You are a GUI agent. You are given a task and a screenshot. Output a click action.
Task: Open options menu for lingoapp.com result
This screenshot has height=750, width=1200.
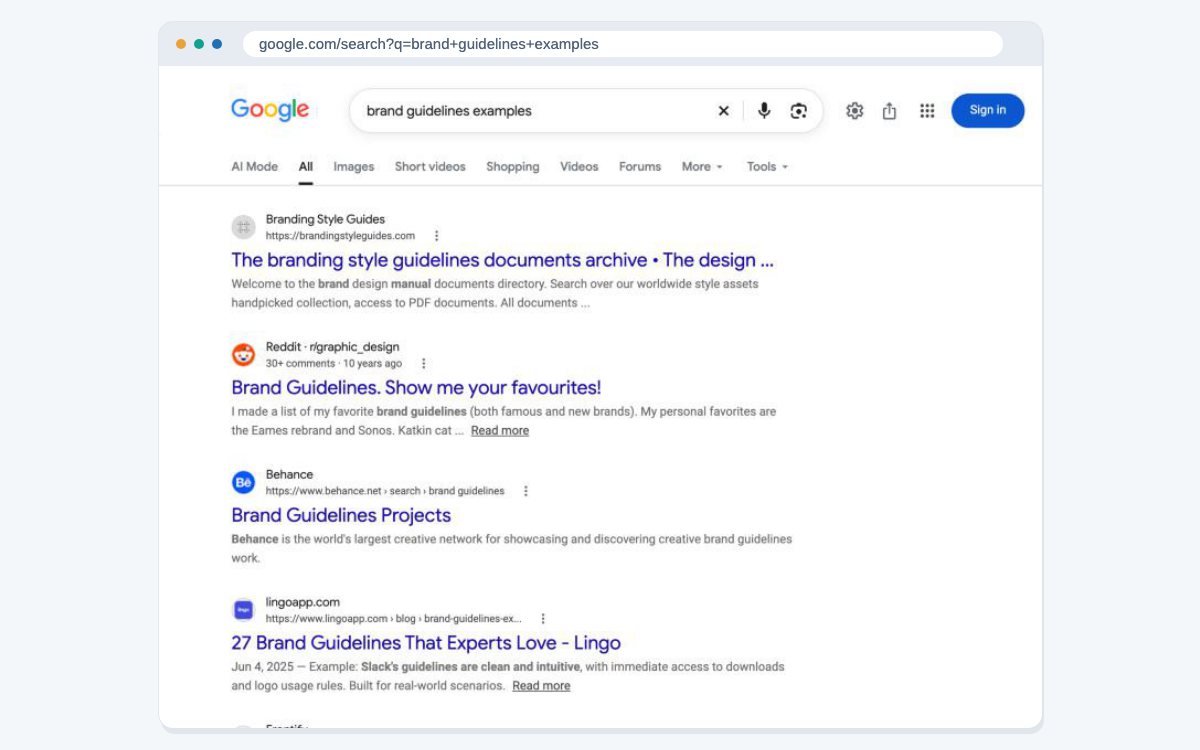pos(543,619)
